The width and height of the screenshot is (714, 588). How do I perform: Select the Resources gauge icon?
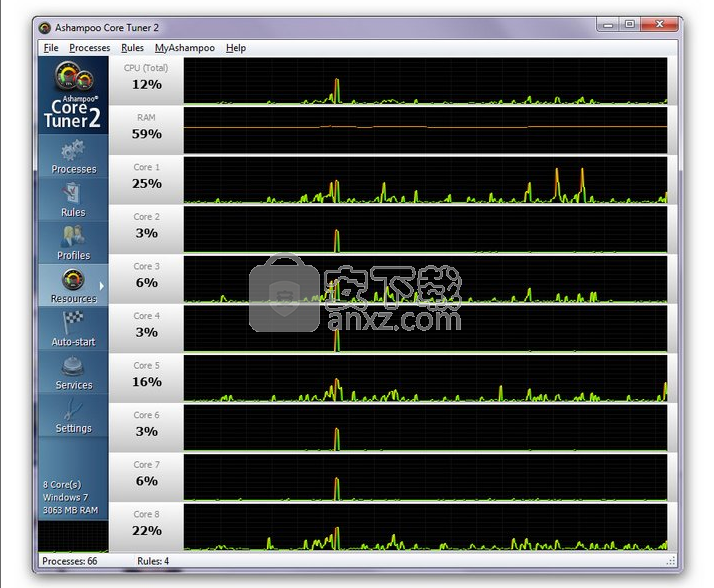pos(73,279)
